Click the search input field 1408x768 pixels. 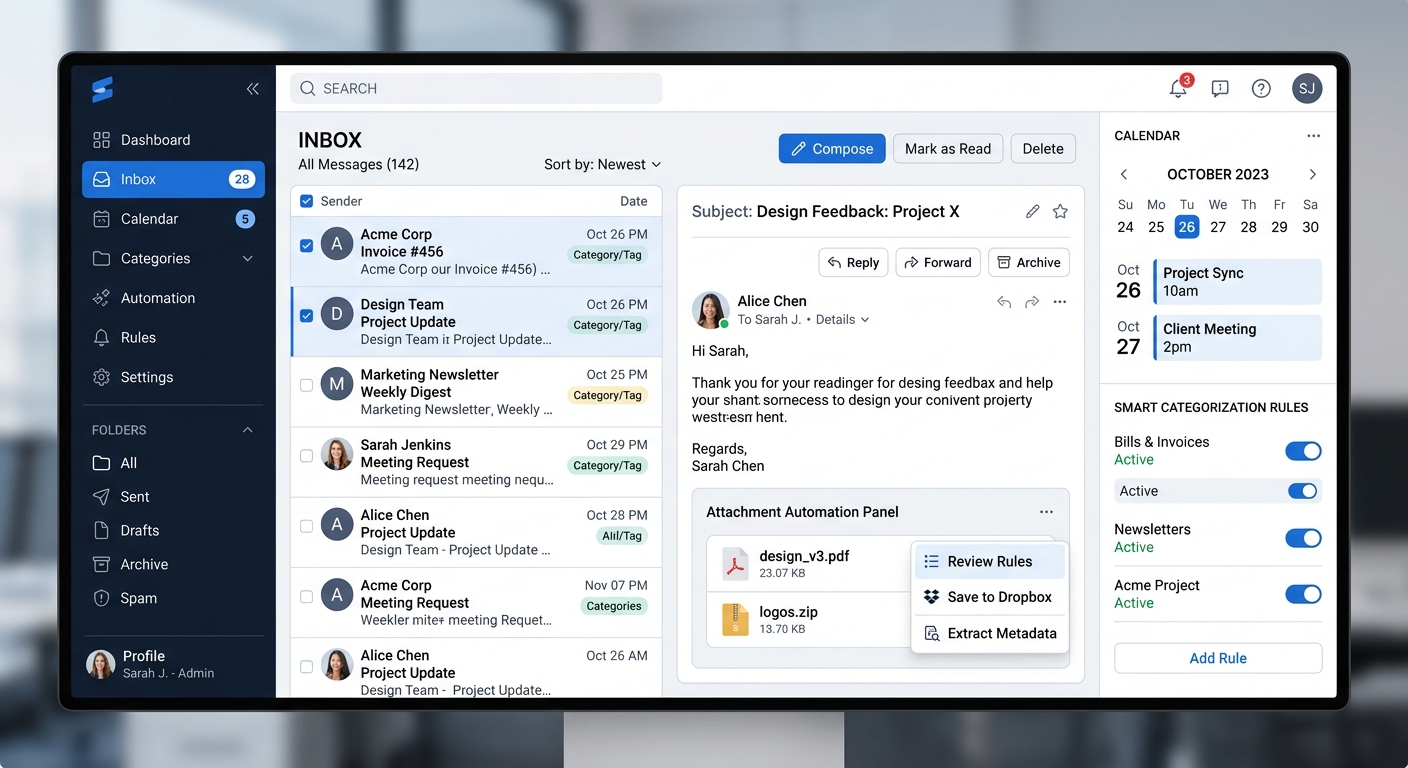click(x=475, y=88)
